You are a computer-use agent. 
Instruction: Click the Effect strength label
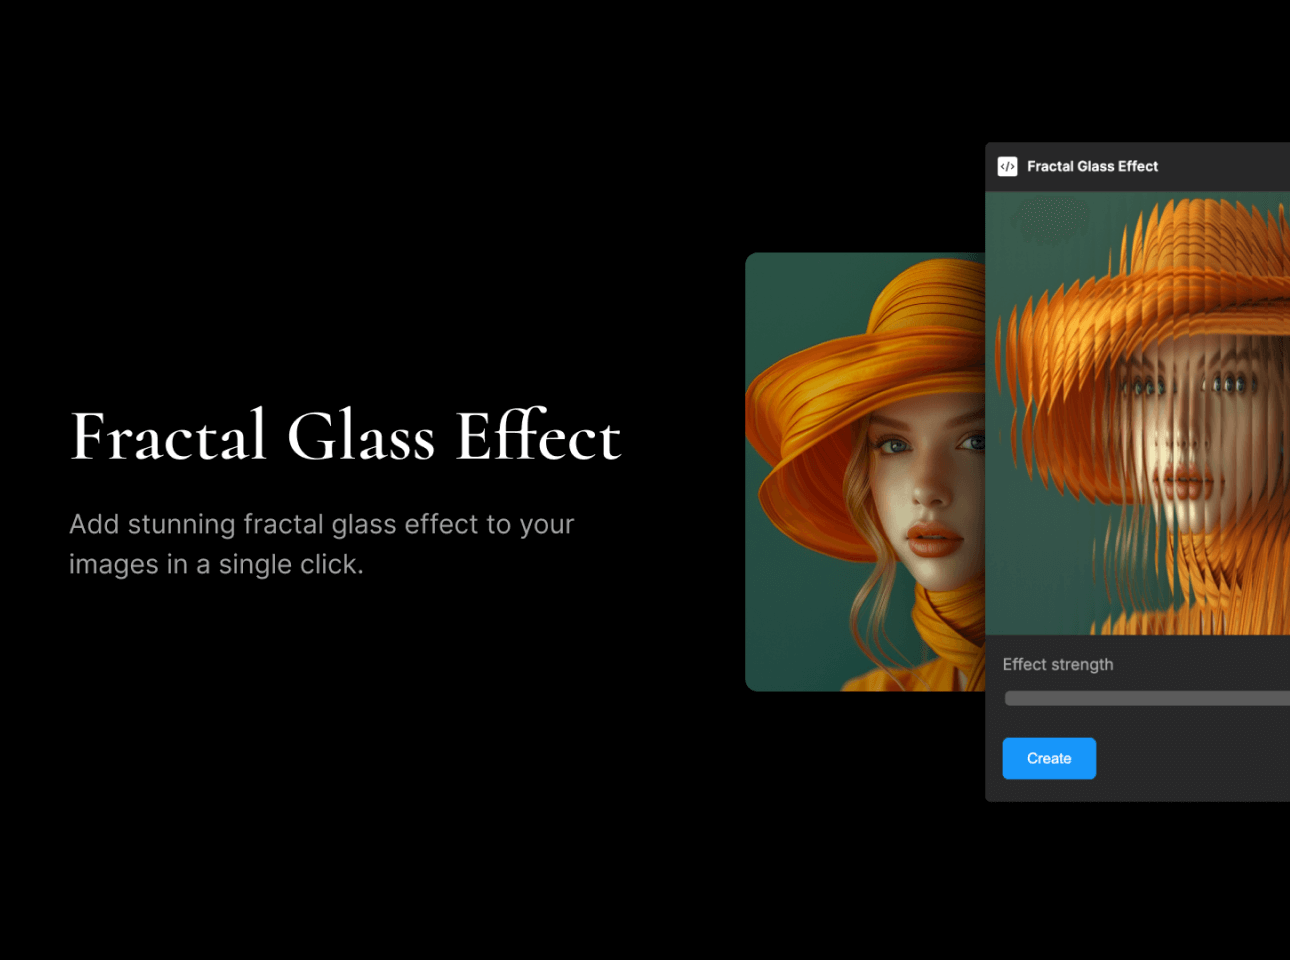[x=1057, y=665]
